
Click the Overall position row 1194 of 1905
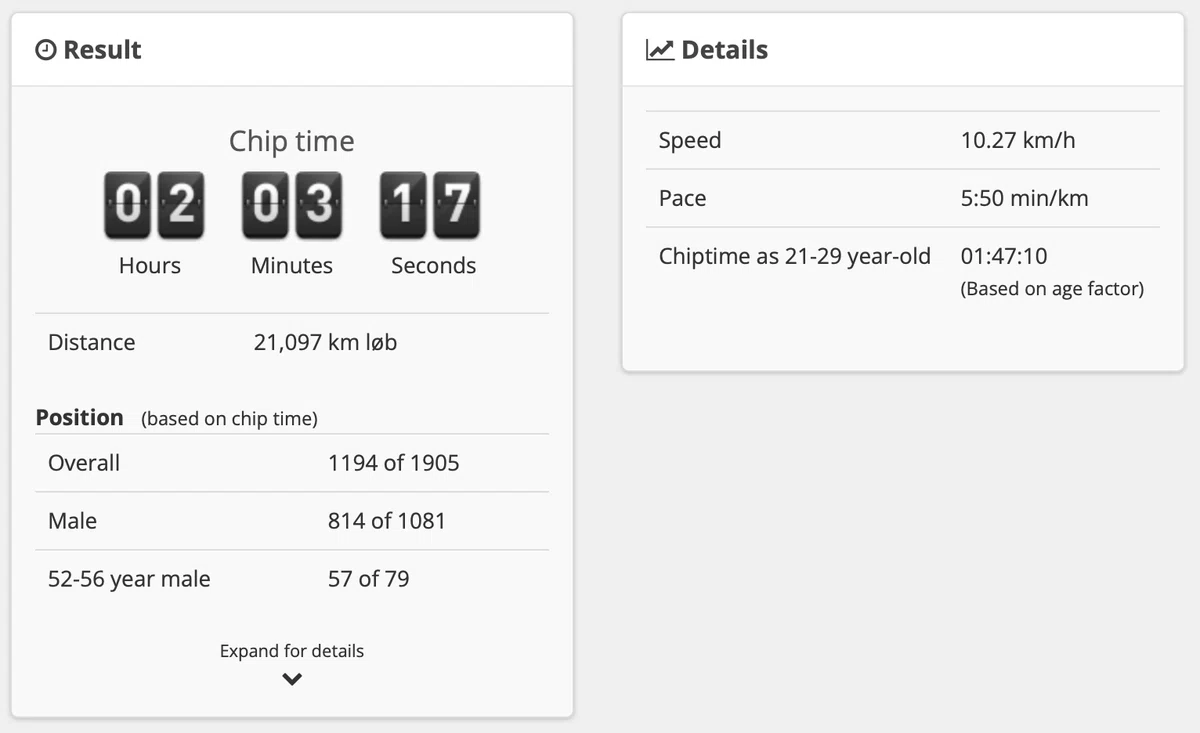tap(292, 463)
